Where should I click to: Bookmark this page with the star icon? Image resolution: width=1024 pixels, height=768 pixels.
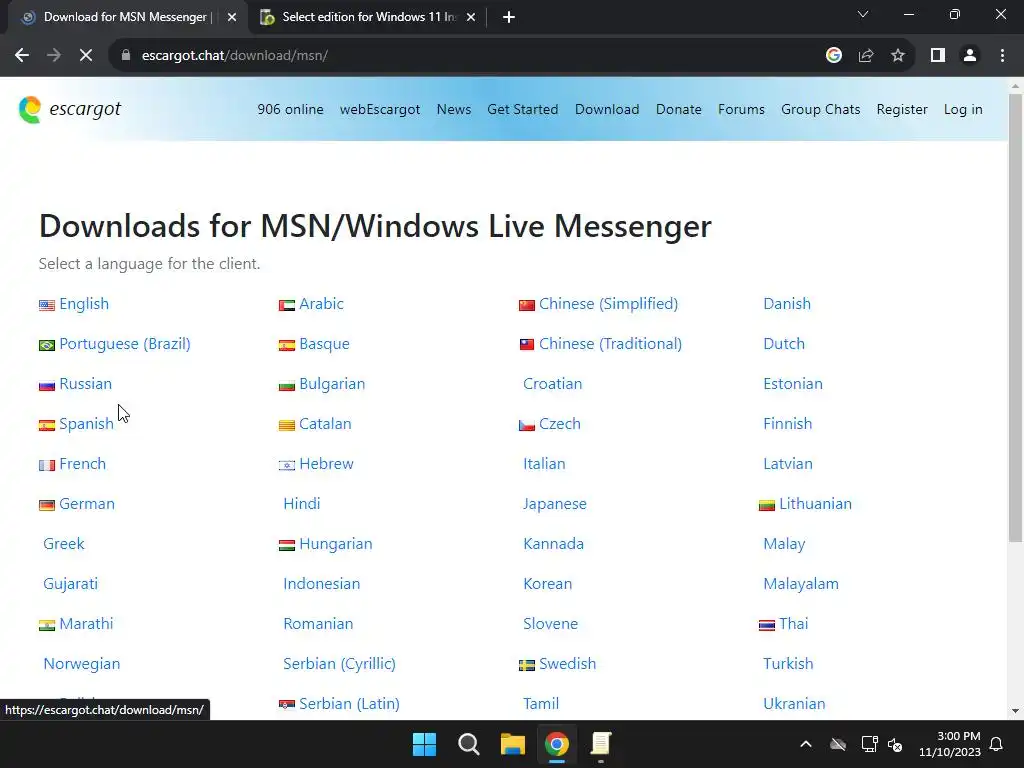(898, 56)
